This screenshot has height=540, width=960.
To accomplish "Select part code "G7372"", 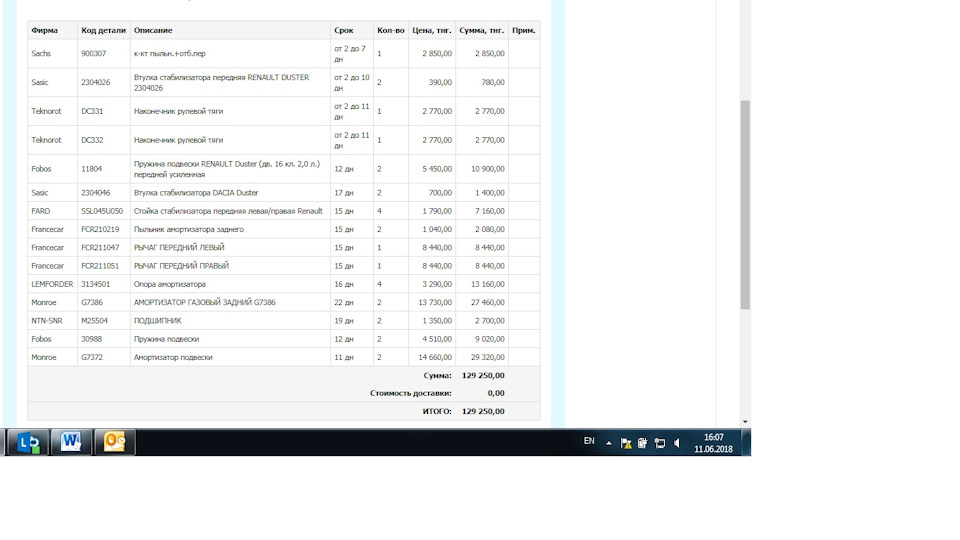I will [x=92, y=357].
